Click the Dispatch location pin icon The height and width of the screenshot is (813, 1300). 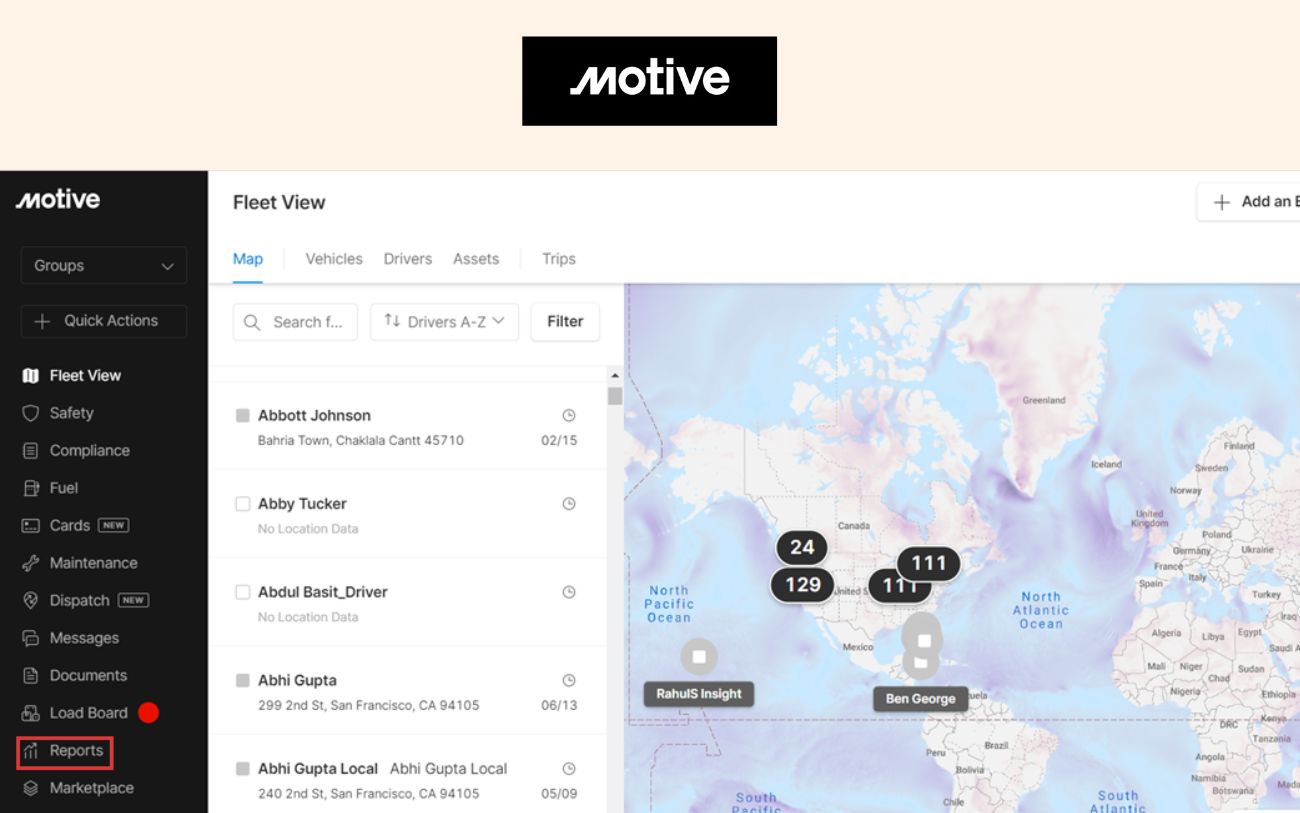pos(30,601)
